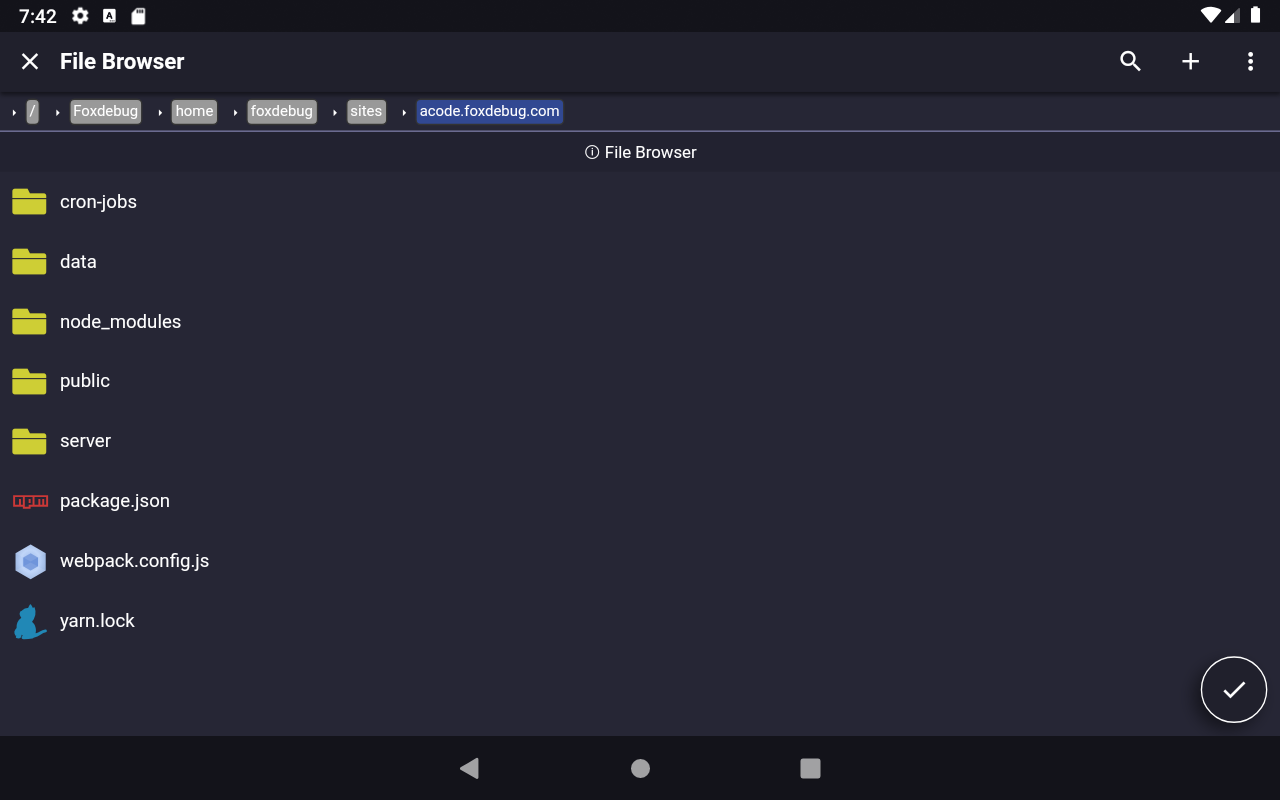Screen dimensions: 1280x800
Task: Click the info icon next to File Browser
Action: pos(591,152)
